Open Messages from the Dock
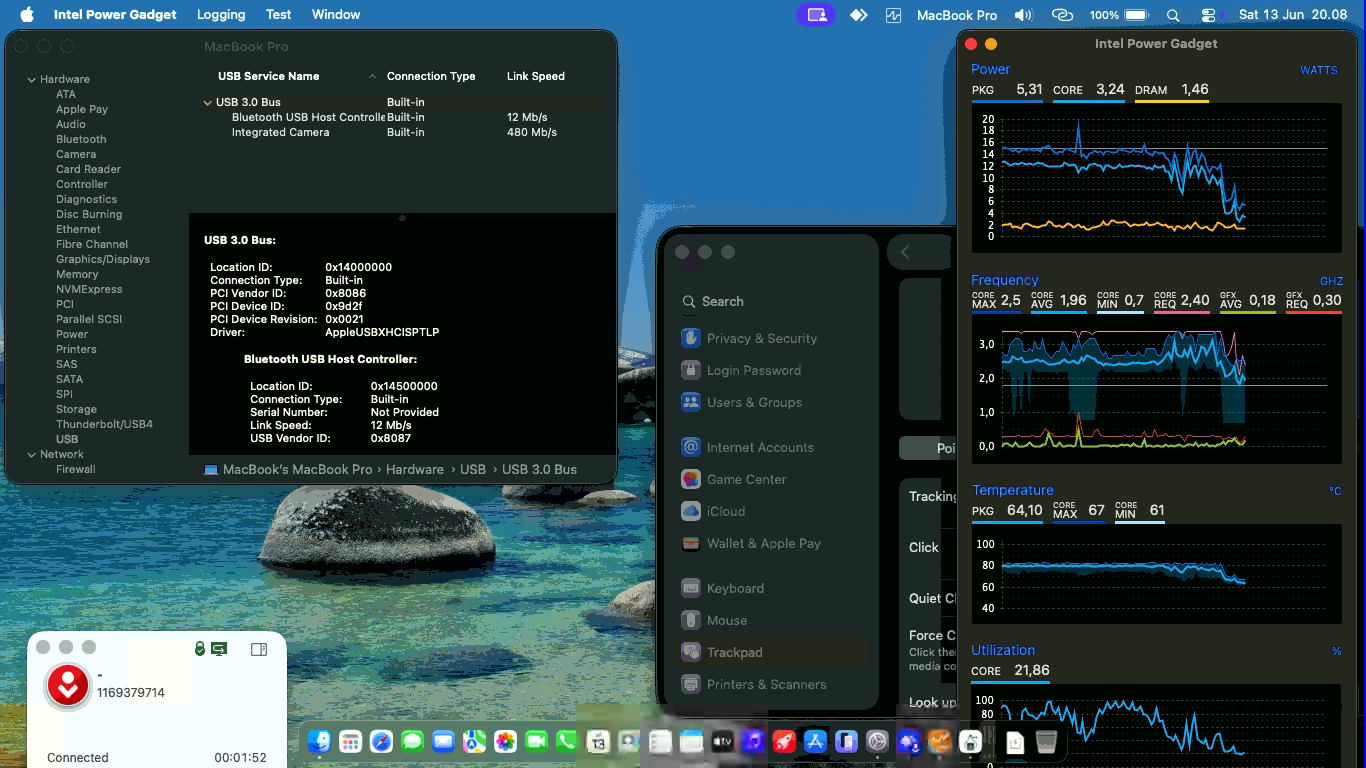The image size is (1366, 768). (412, 741)
